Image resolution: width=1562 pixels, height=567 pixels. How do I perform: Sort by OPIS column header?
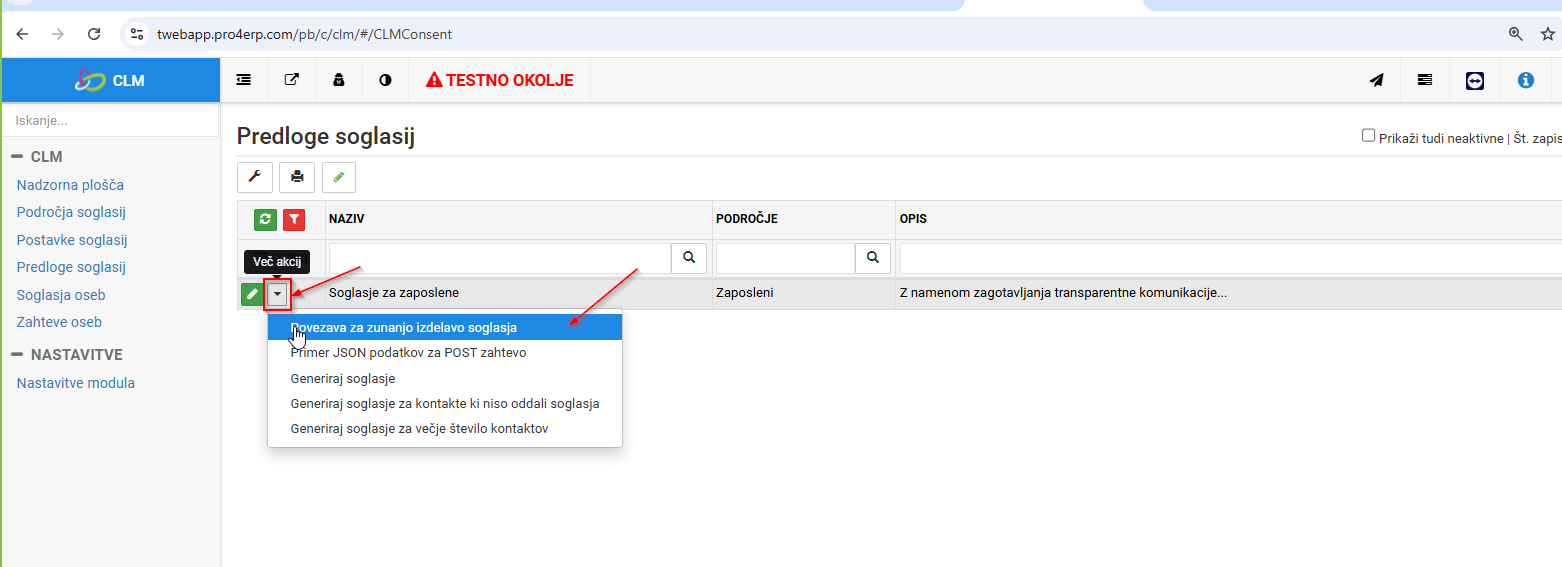[913, 219]
